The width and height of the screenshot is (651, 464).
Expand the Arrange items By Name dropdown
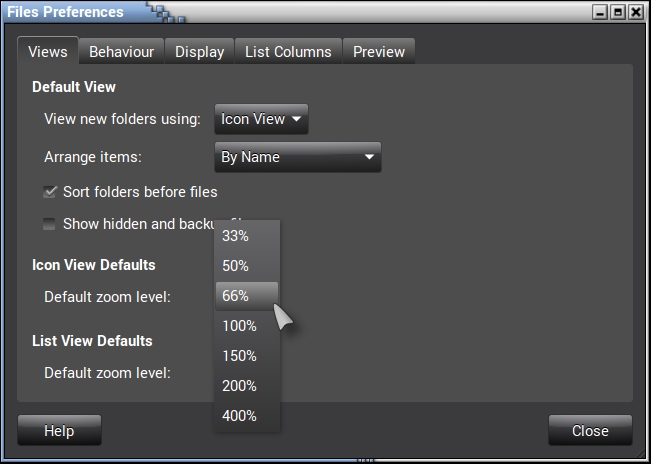(297, 157)
